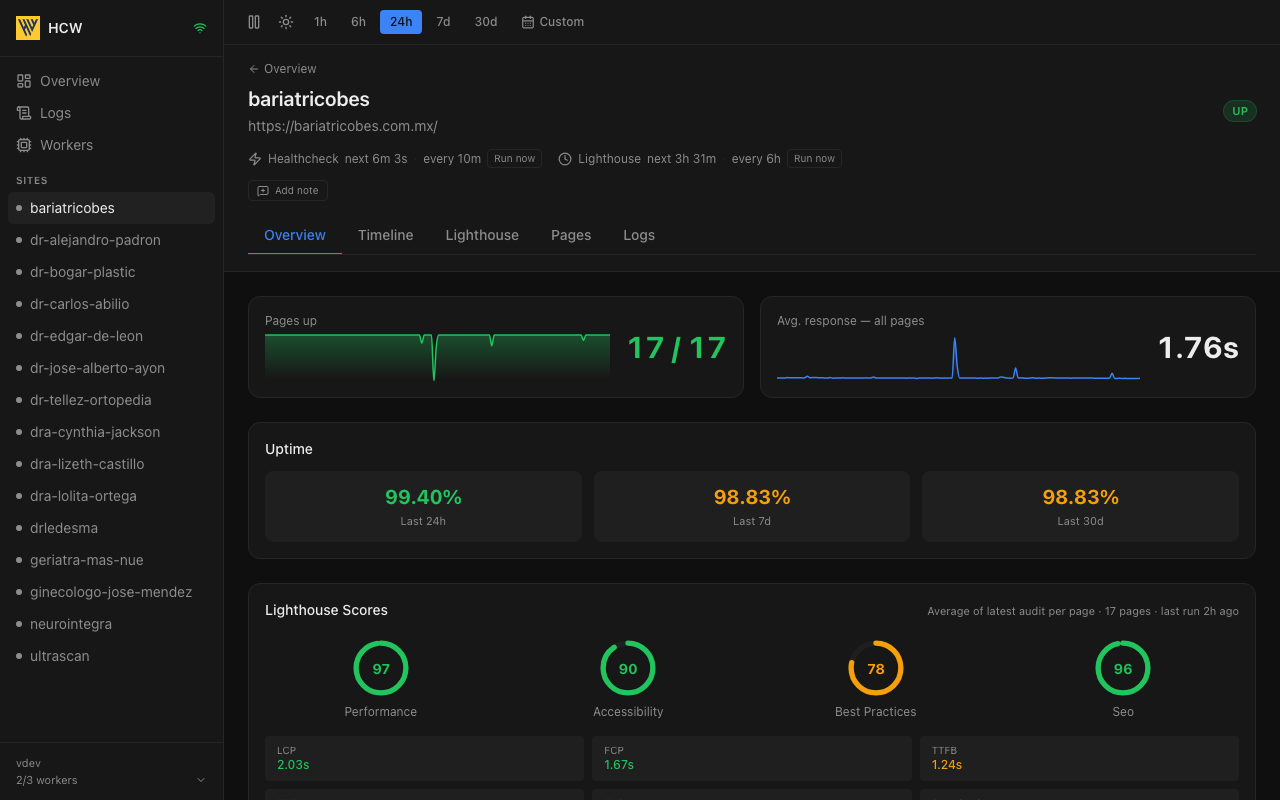Select the 7d time range

pyautogui.click(x=443, y=22)
